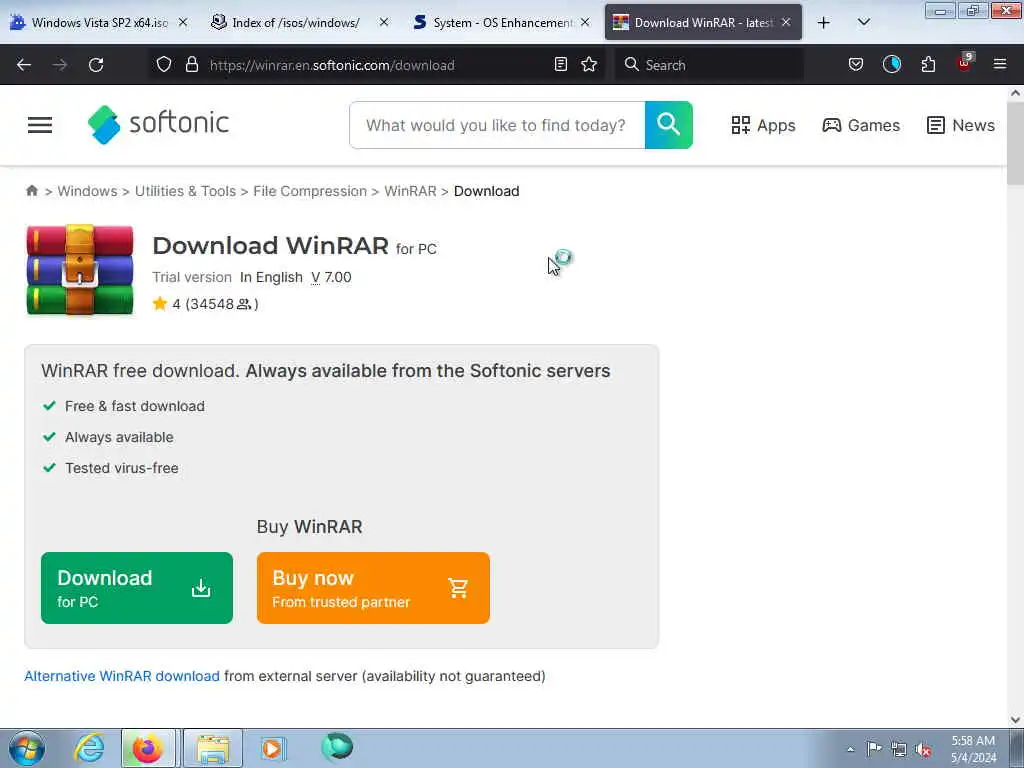The height and width of the screenshot is (768, 1024).
Task: Click the Firefox Search box
Action: (x=709, y=65)
